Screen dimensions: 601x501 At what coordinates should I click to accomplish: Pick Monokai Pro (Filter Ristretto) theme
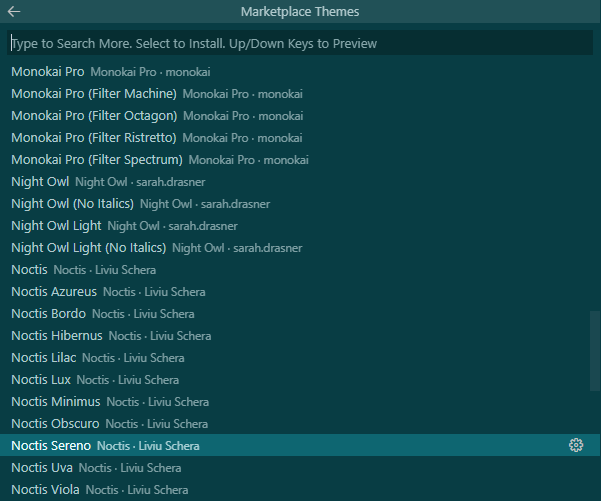(94, 138)
